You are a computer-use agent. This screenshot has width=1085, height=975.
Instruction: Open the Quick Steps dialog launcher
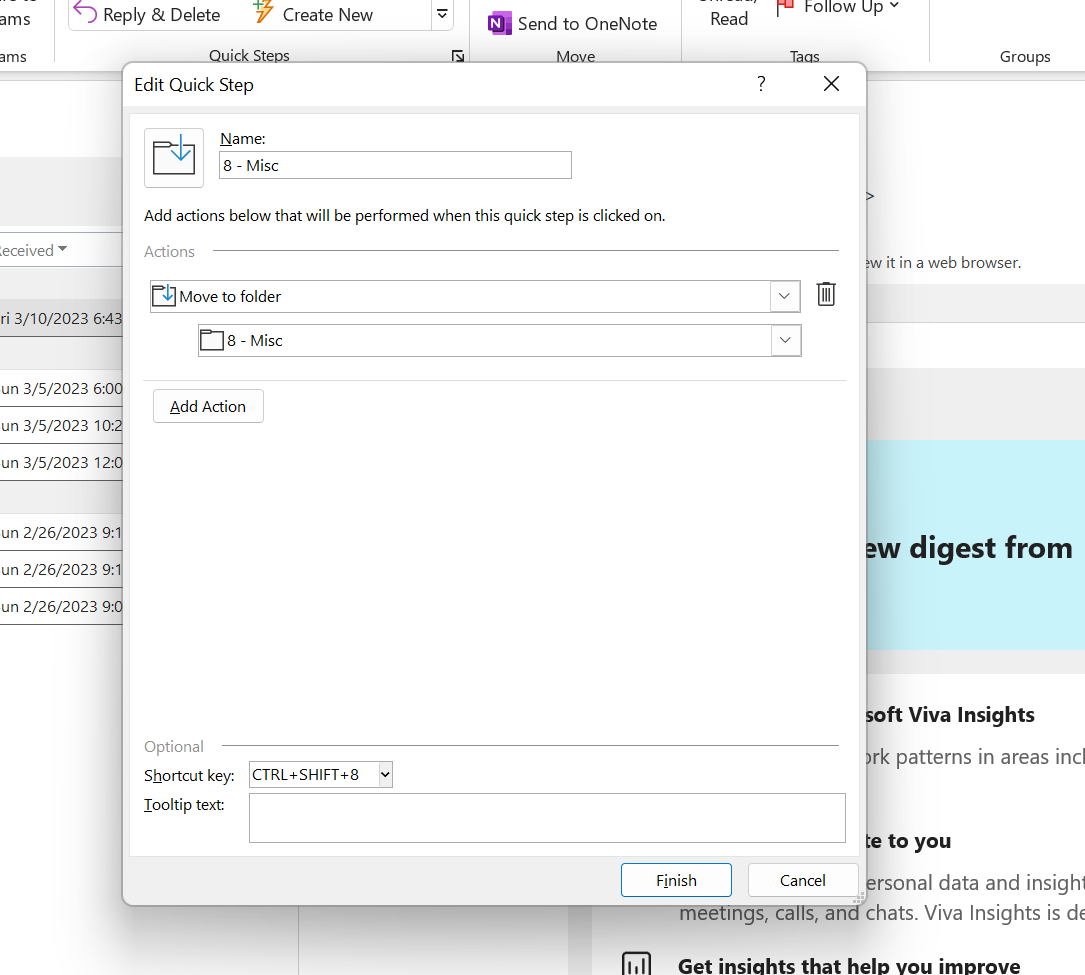[458, 56]
